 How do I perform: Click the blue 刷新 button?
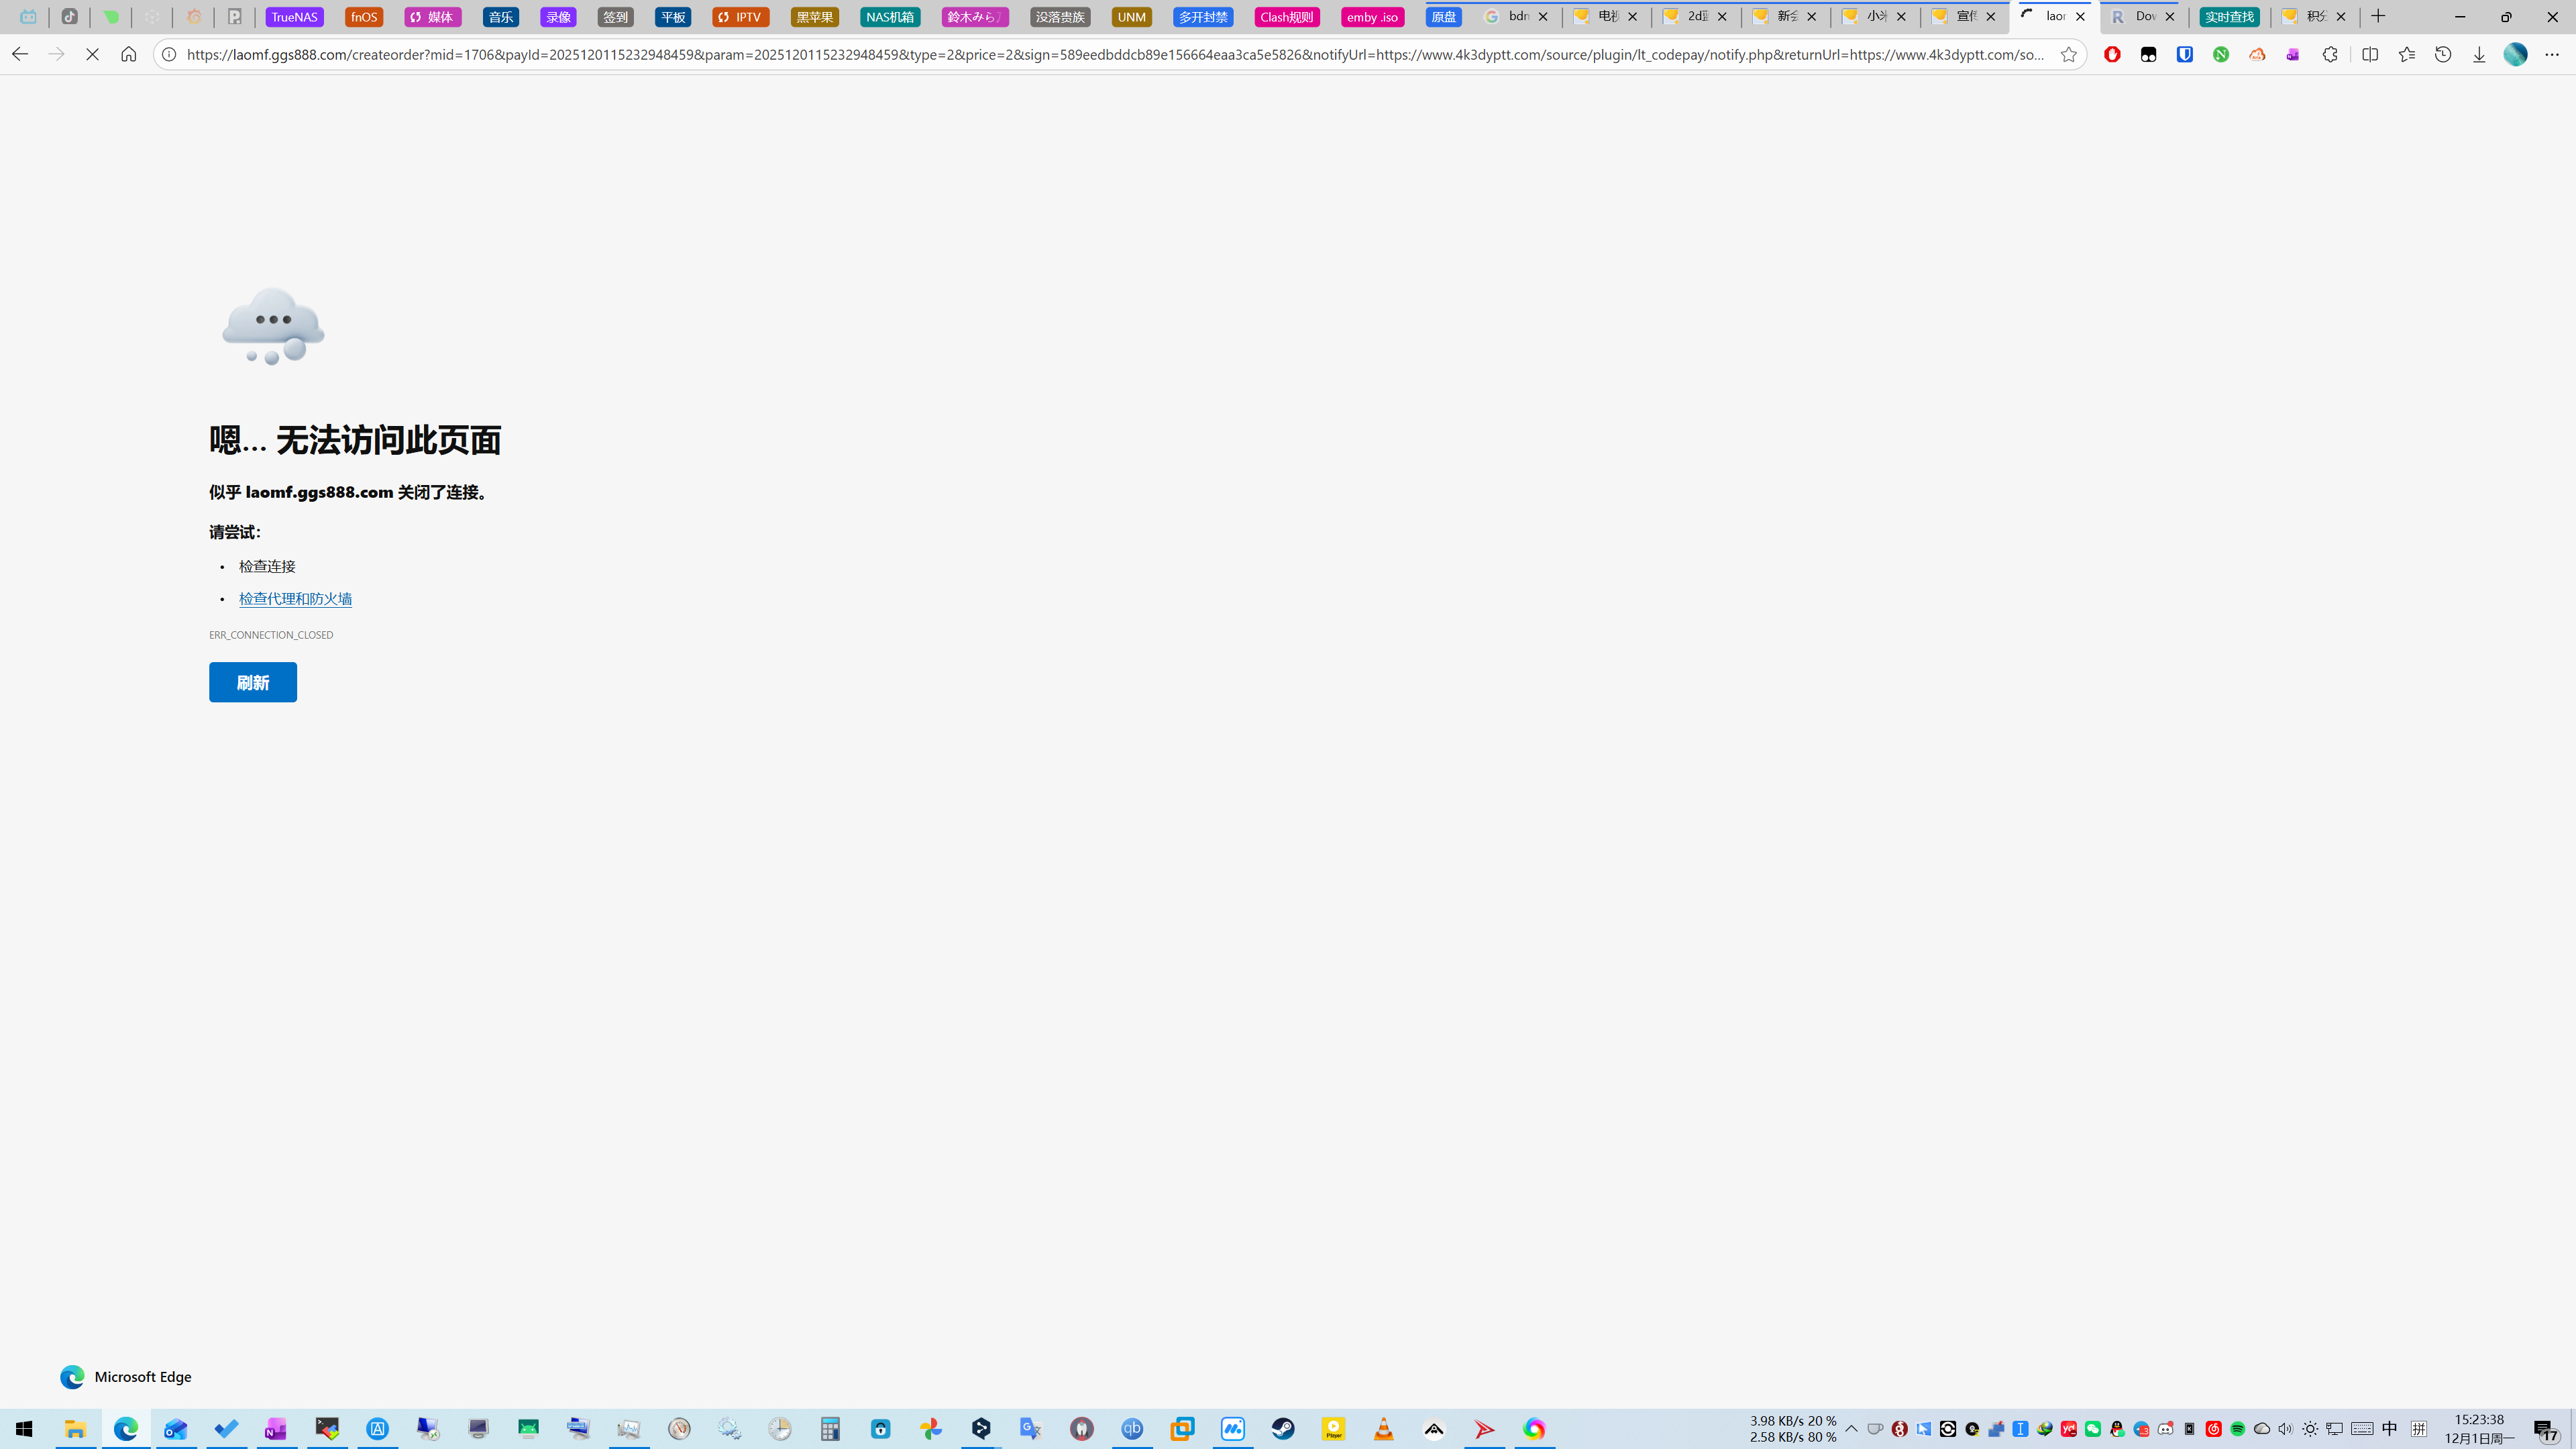pos(252,682)
